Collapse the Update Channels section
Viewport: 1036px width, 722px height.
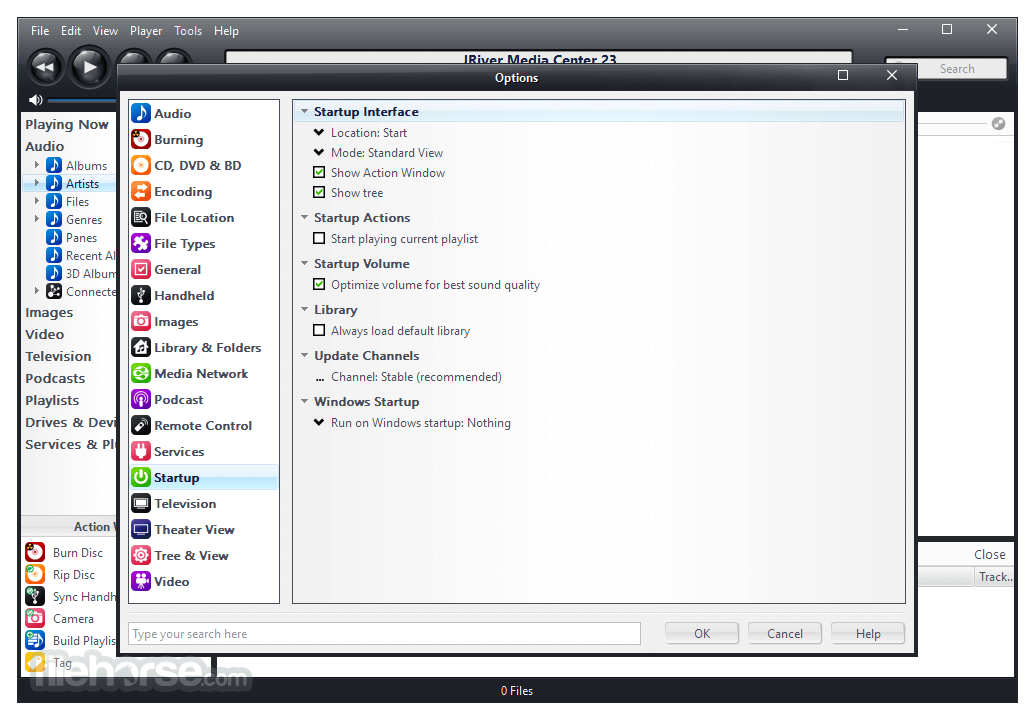point(305,355)
